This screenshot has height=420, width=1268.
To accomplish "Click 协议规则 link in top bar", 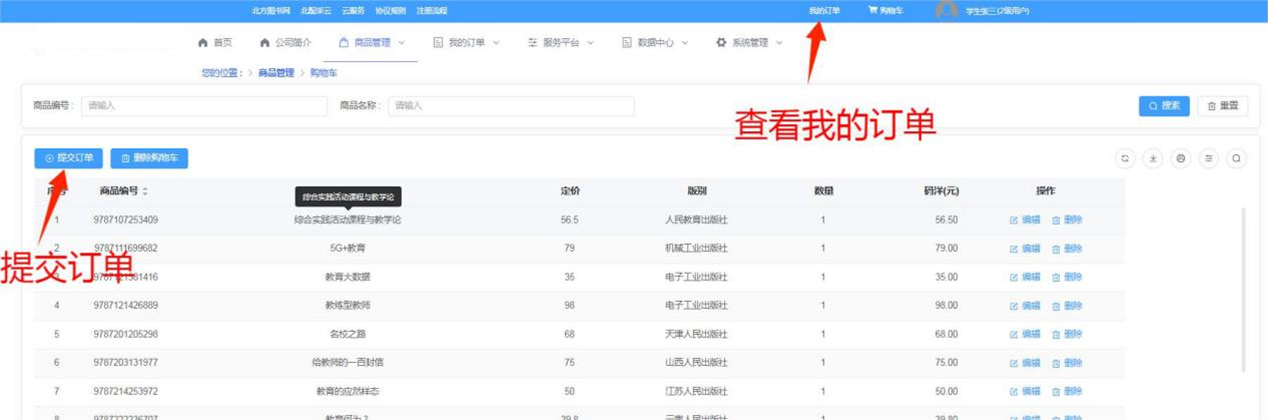I will click(x=390, y=10).
